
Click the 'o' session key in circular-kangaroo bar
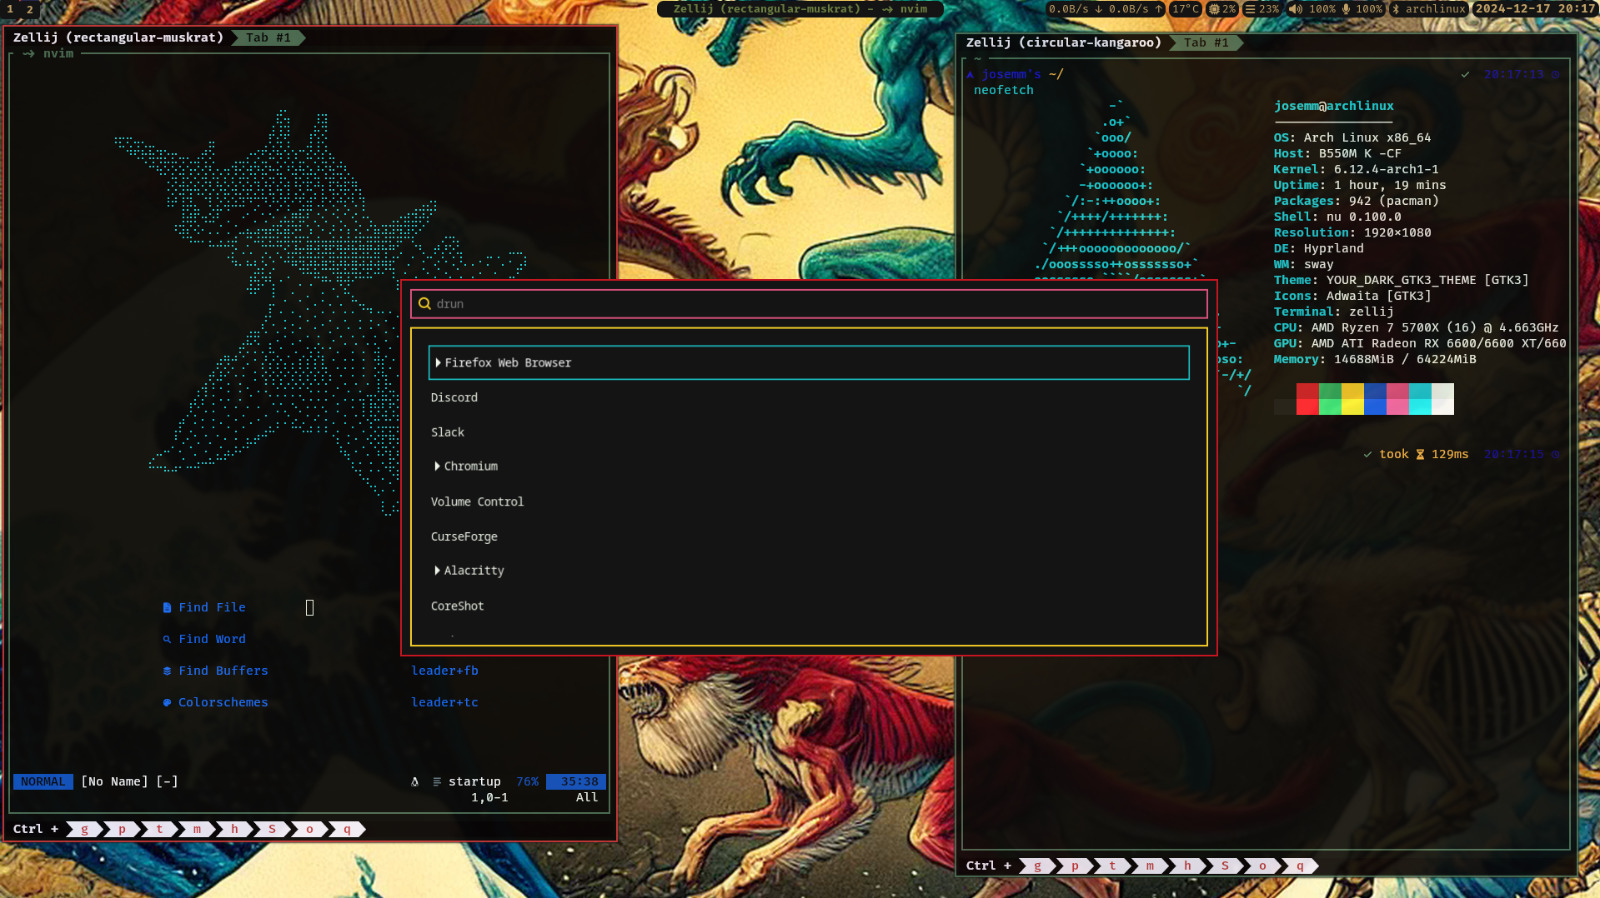[x=1263, y=866]
